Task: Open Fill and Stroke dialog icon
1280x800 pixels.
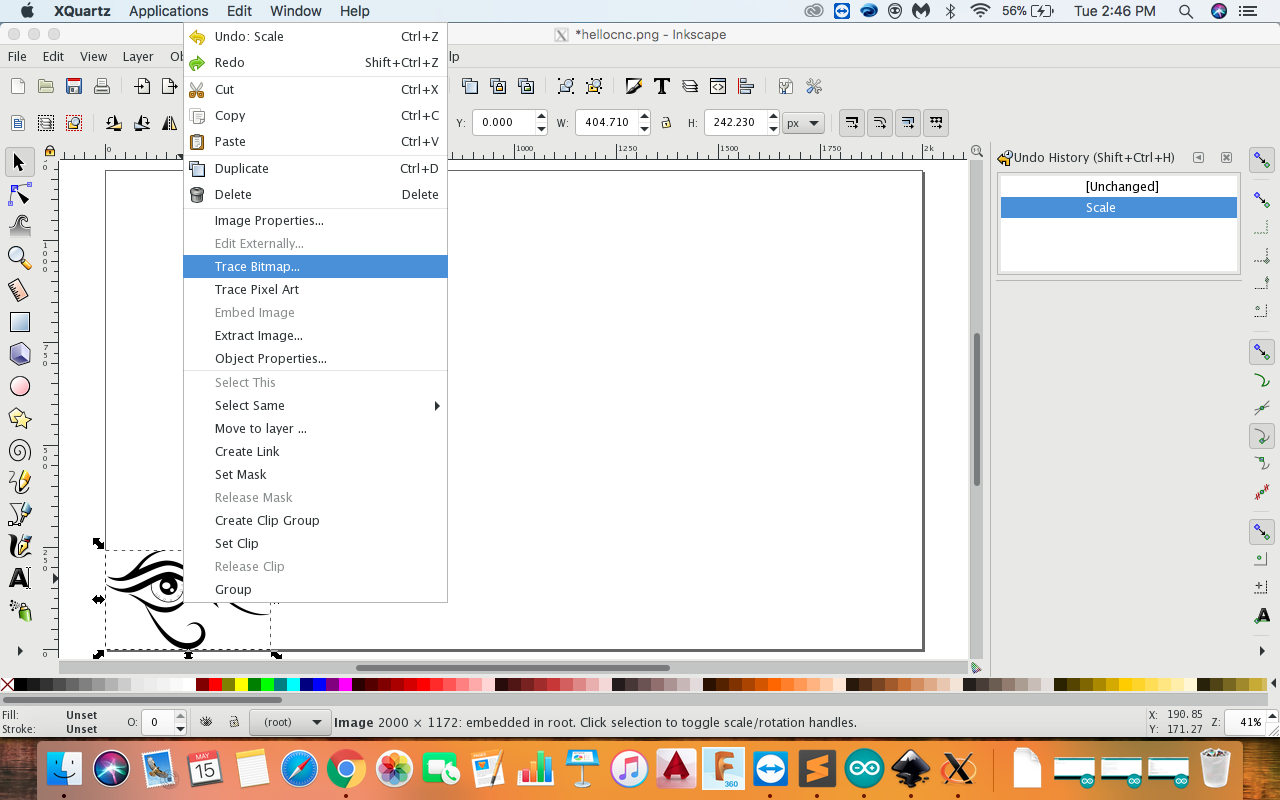Action: tap(633, 86)
